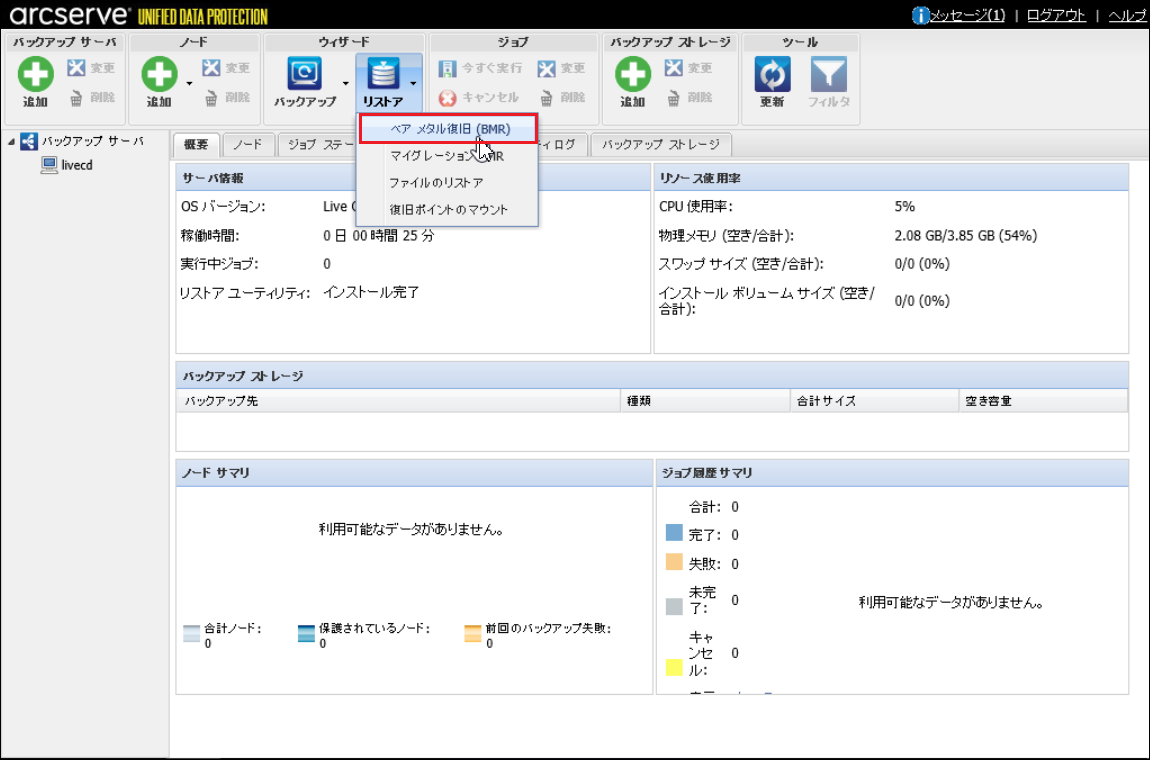The image size is (1150, 760).
Task: Click the green Add backup server icon
Action: [x=35, y=74]
